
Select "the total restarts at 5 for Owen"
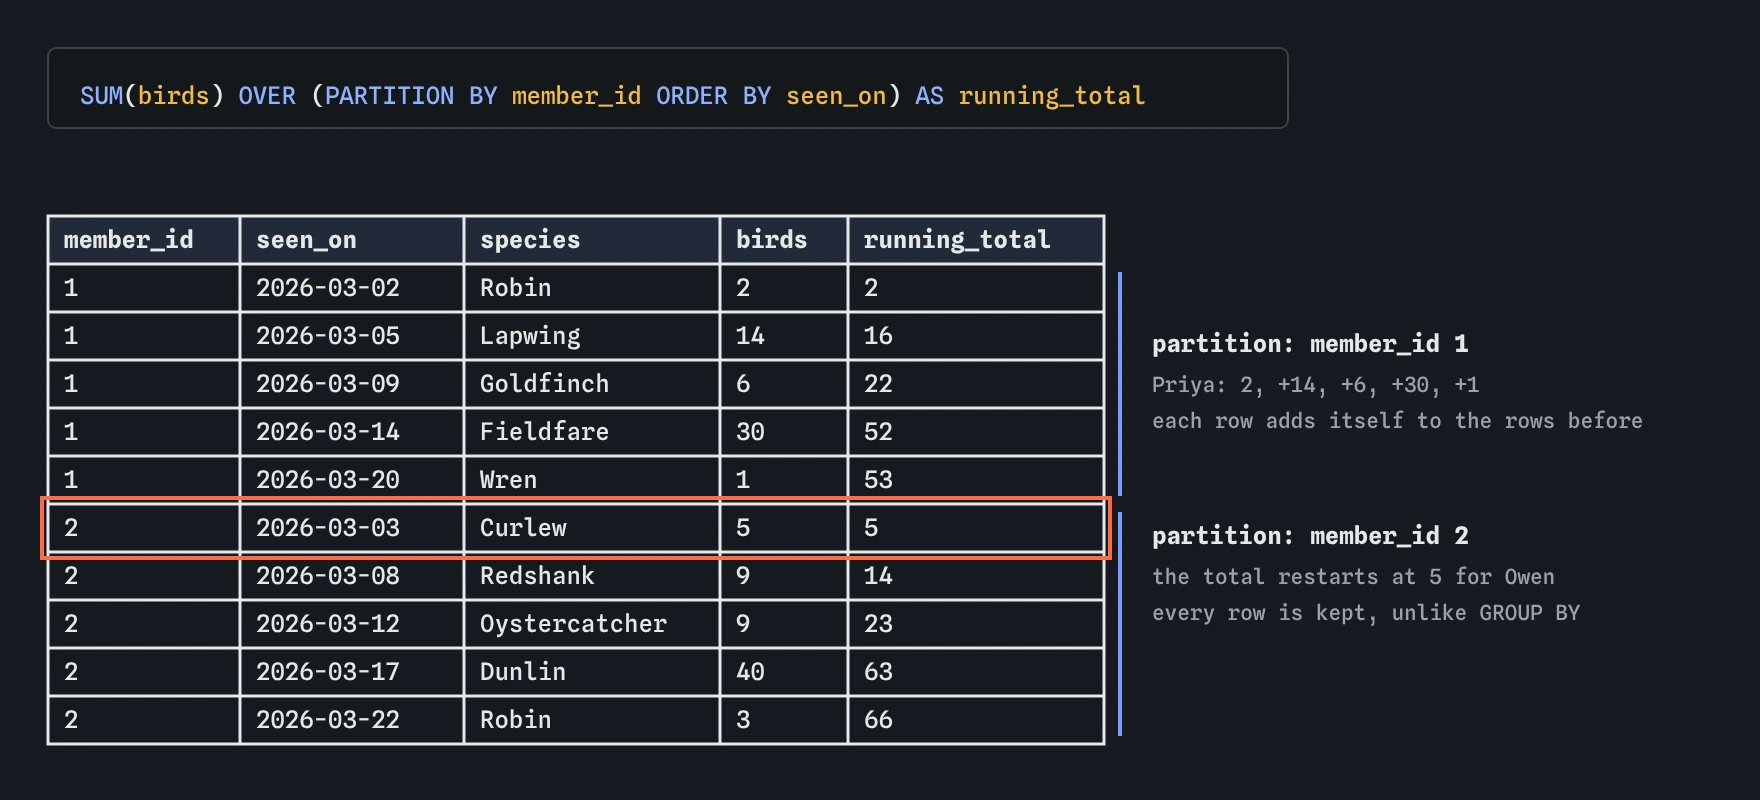pyautogui.click(x=1353, y=577)
